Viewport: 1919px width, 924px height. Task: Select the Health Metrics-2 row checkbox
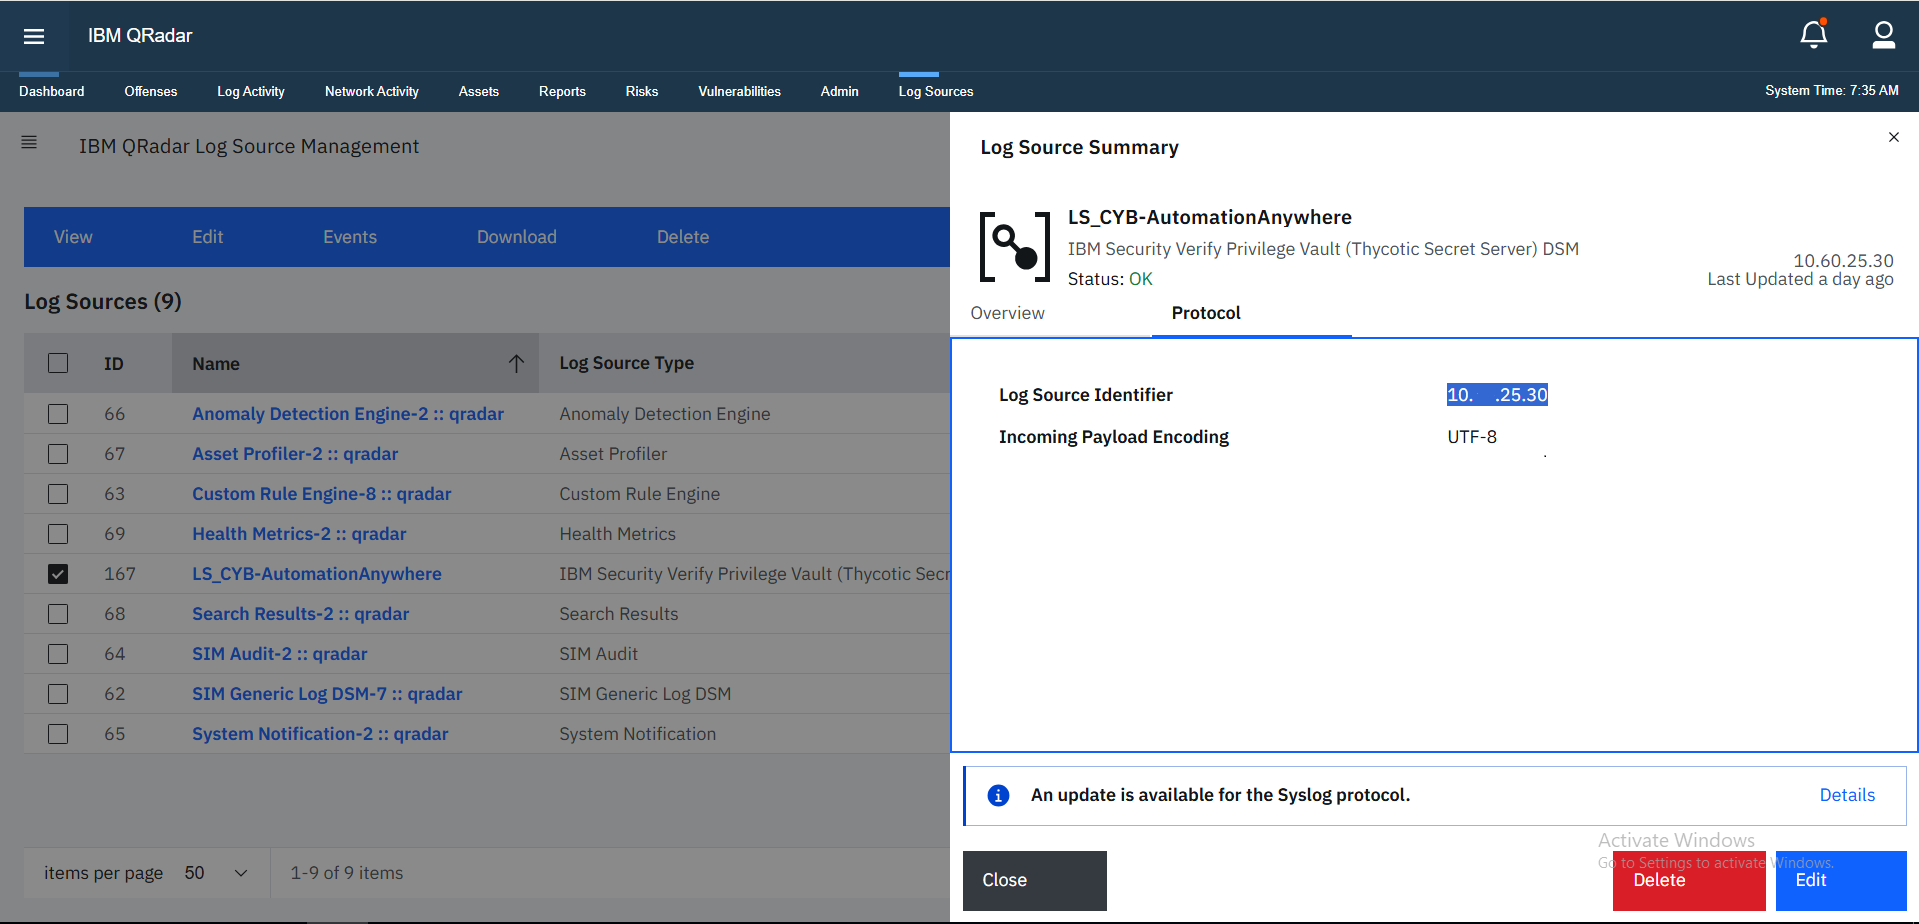tap(58, 534)
